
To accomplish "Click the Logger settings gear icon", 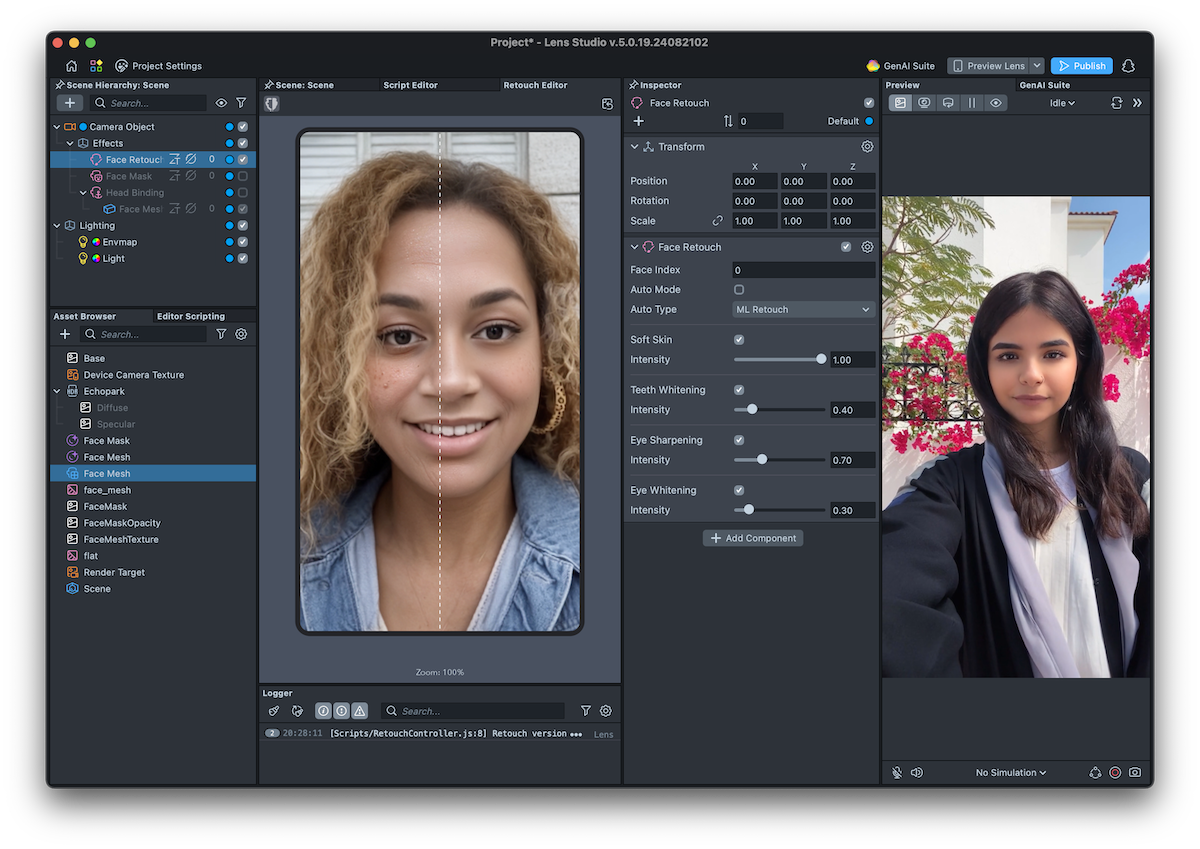I will tap(605, 711).
